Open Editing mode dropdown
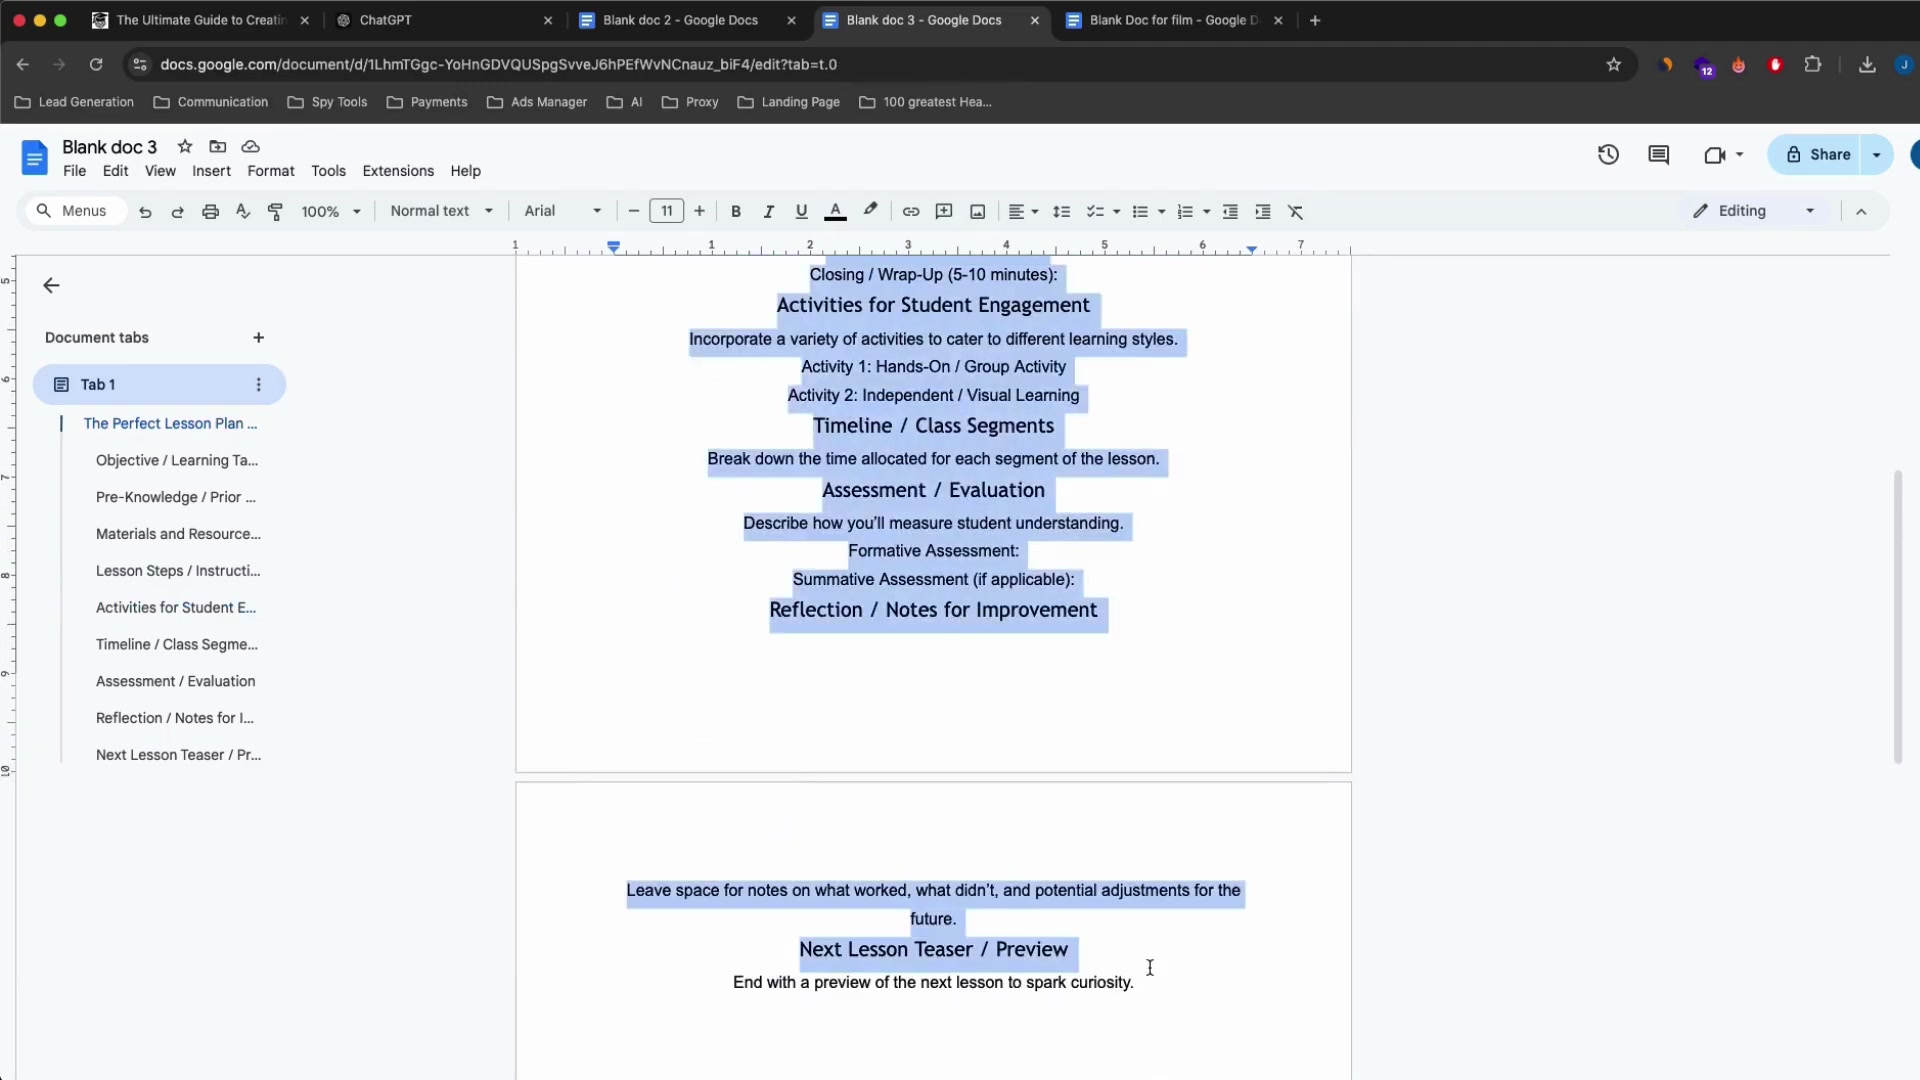Viewport: 1920px width, 1080px height. (1755, 211)
